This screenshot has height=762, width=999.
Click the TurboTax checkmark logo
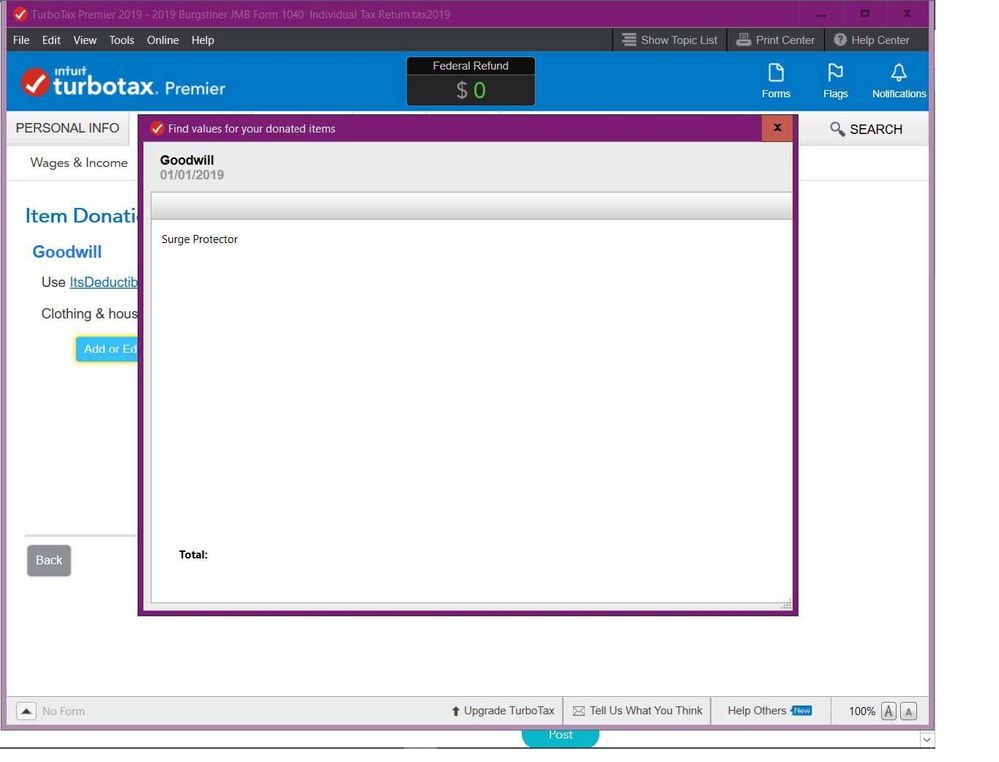35,83
